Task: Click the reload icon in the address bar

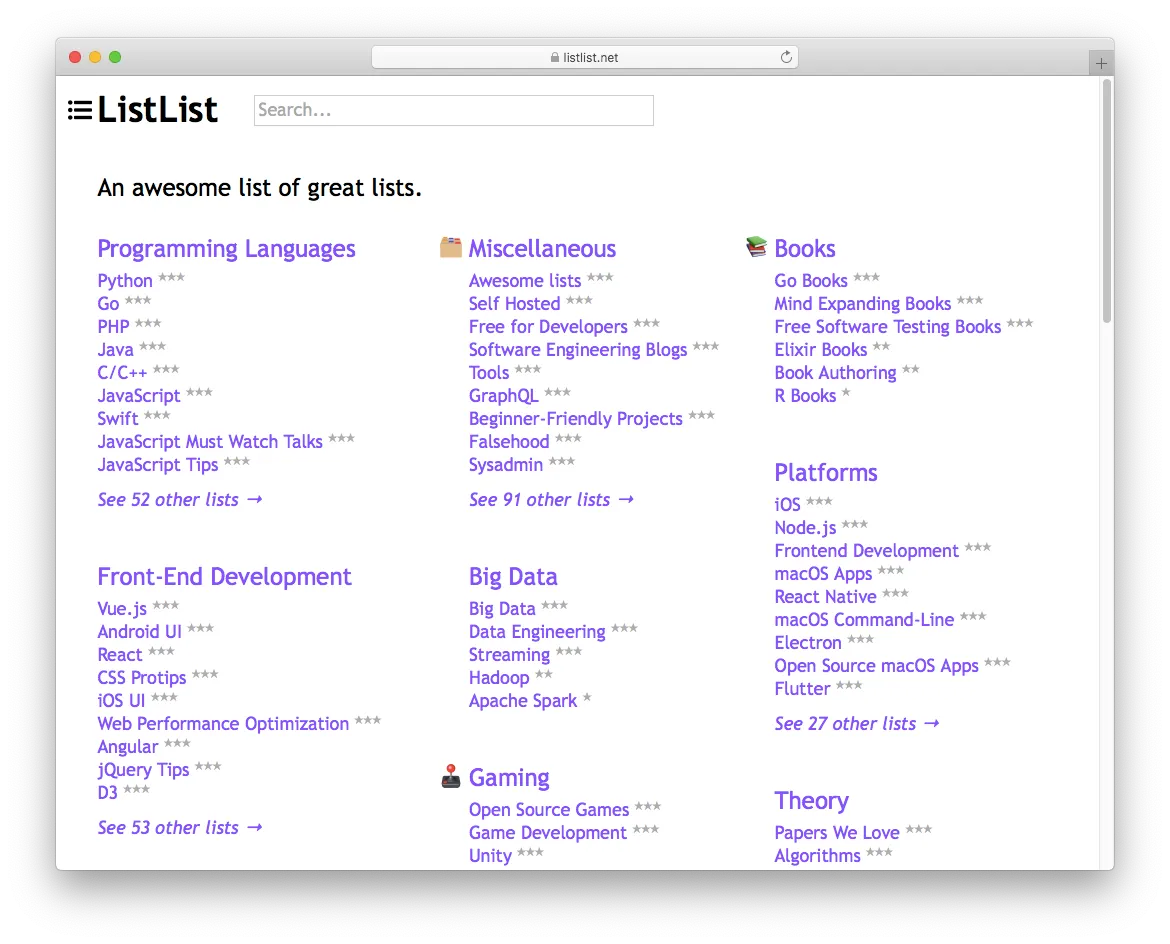Action: pos(786,57)
